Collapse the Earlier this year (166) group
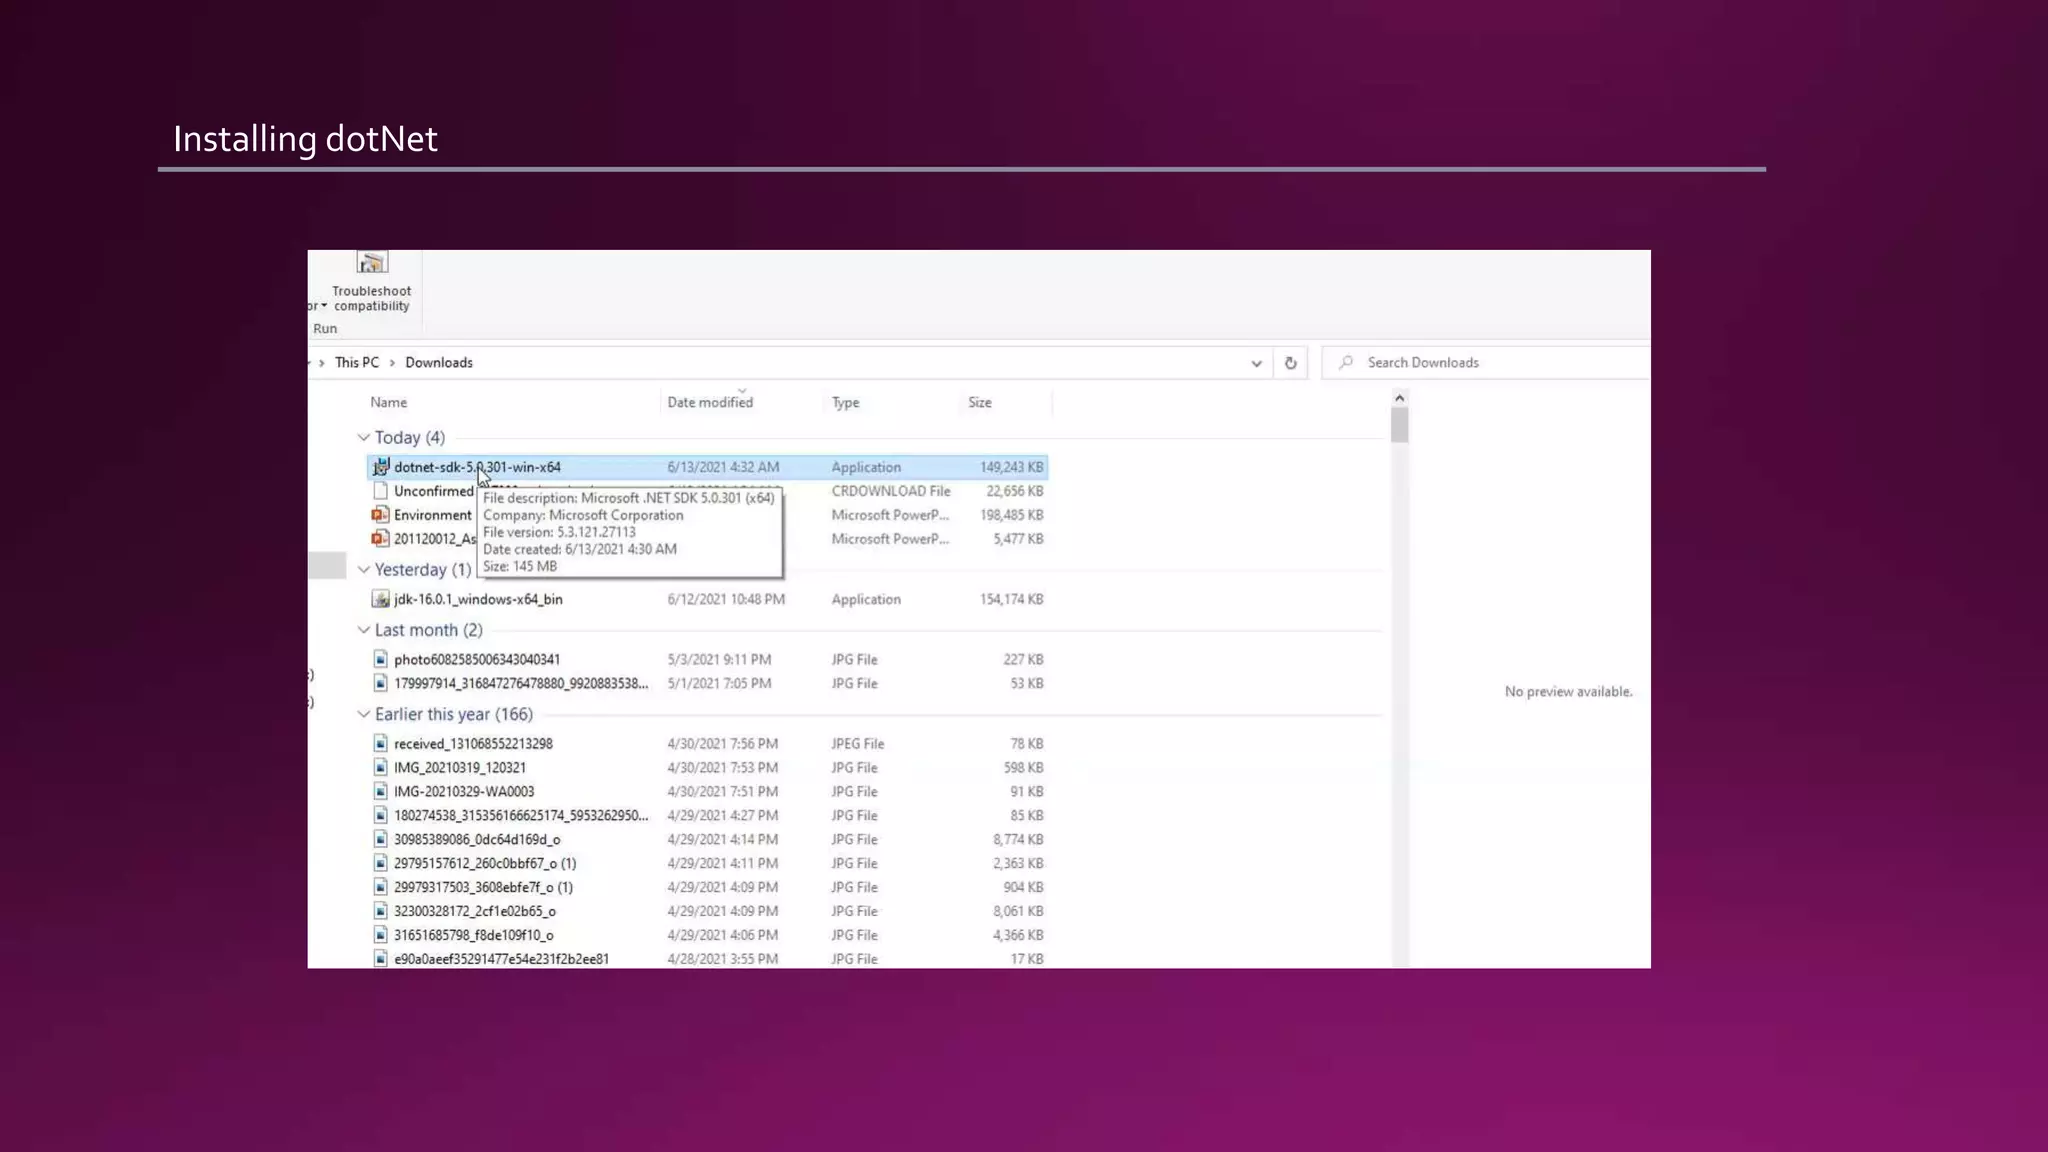Screen dimensions: 2048x1152 click(x=364, y=714)
